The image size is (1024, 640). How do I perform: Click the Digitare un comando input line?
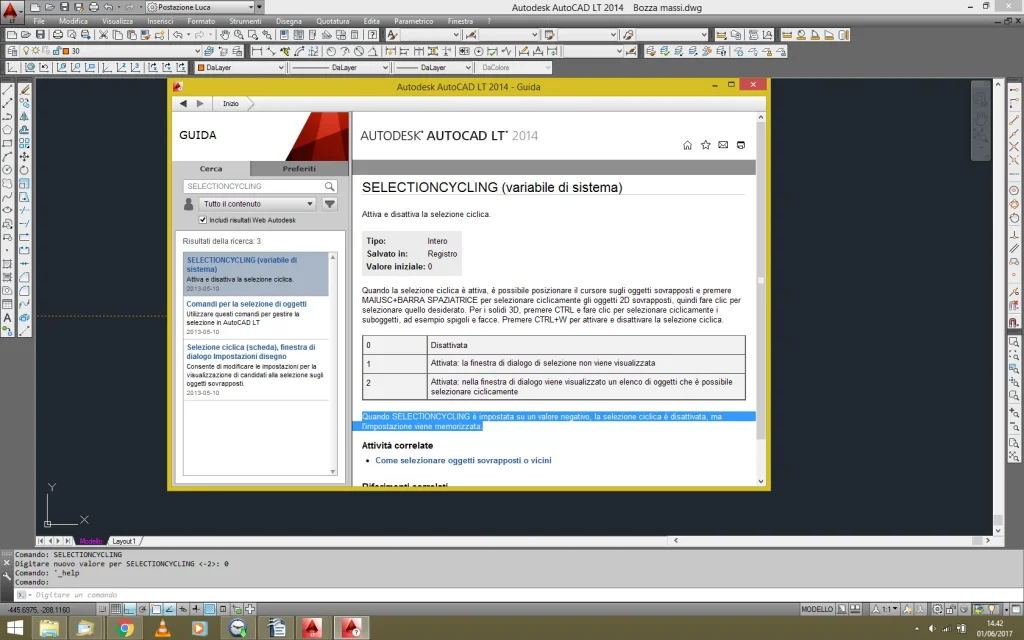[516, 595]
